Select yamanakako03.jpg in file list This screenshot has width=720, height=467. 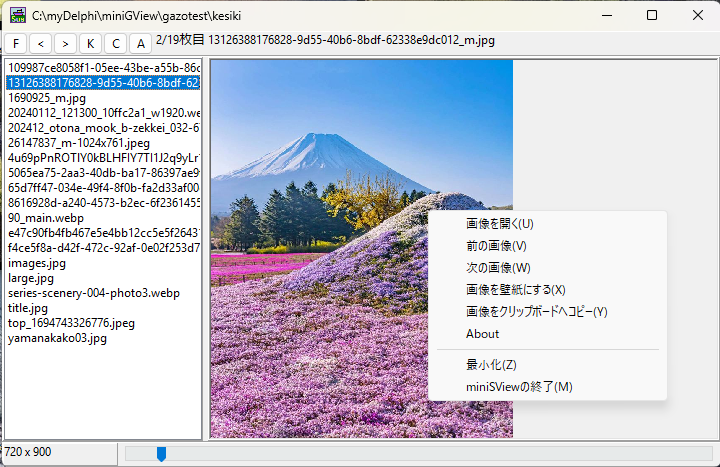57,339
